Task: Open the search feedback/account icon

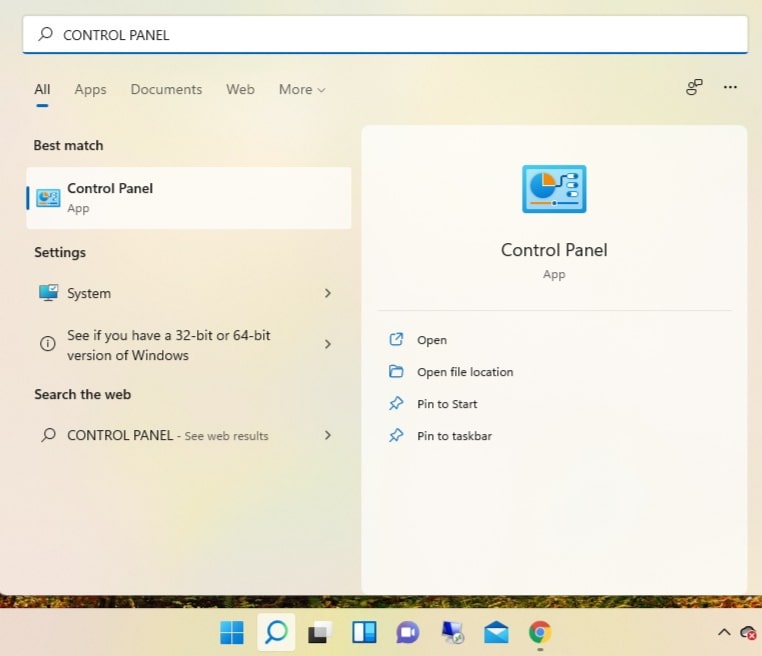Action: [x=694, y=87]
